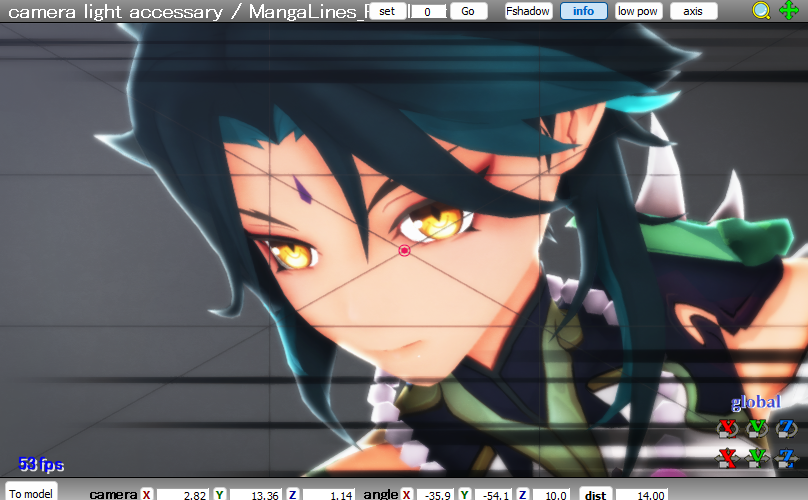The width and height of the screenshot is (808, 500).
Task: Click the camera Z value field
Action: click(329, 494)
